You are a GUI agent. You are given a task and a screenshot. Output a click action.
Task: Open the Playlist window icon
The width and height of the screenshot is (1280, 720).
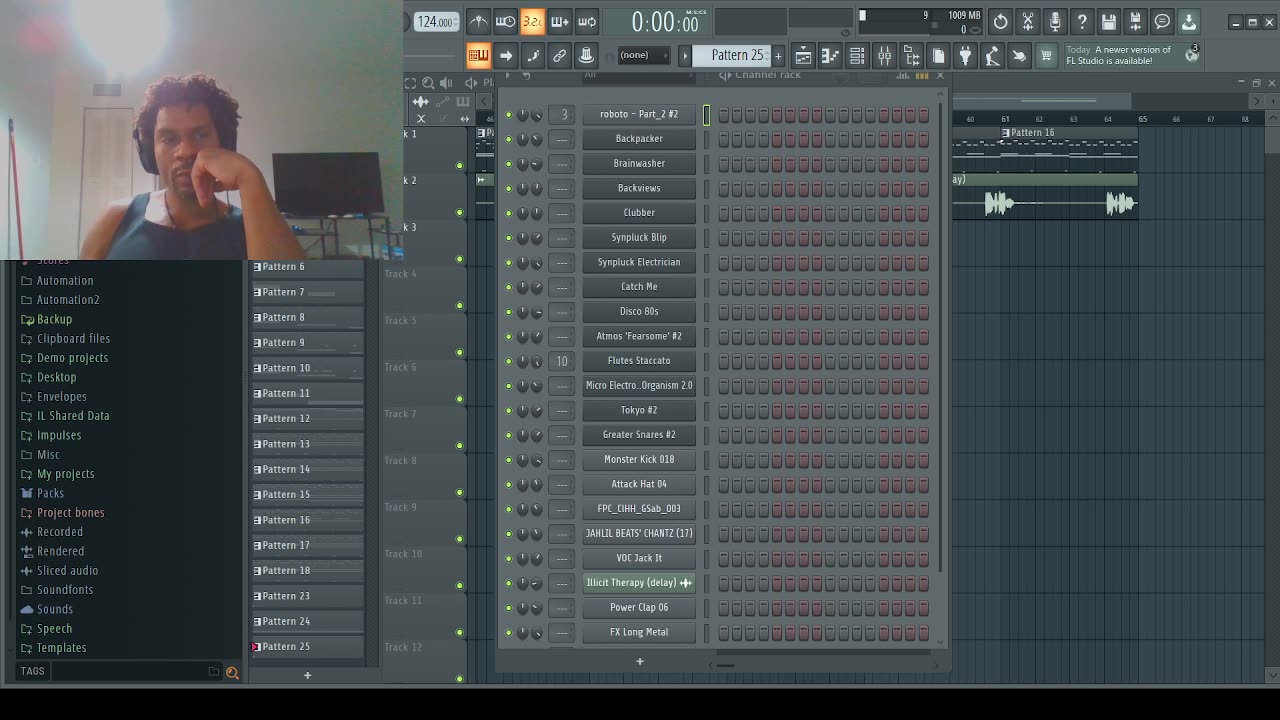coord(803,56)
